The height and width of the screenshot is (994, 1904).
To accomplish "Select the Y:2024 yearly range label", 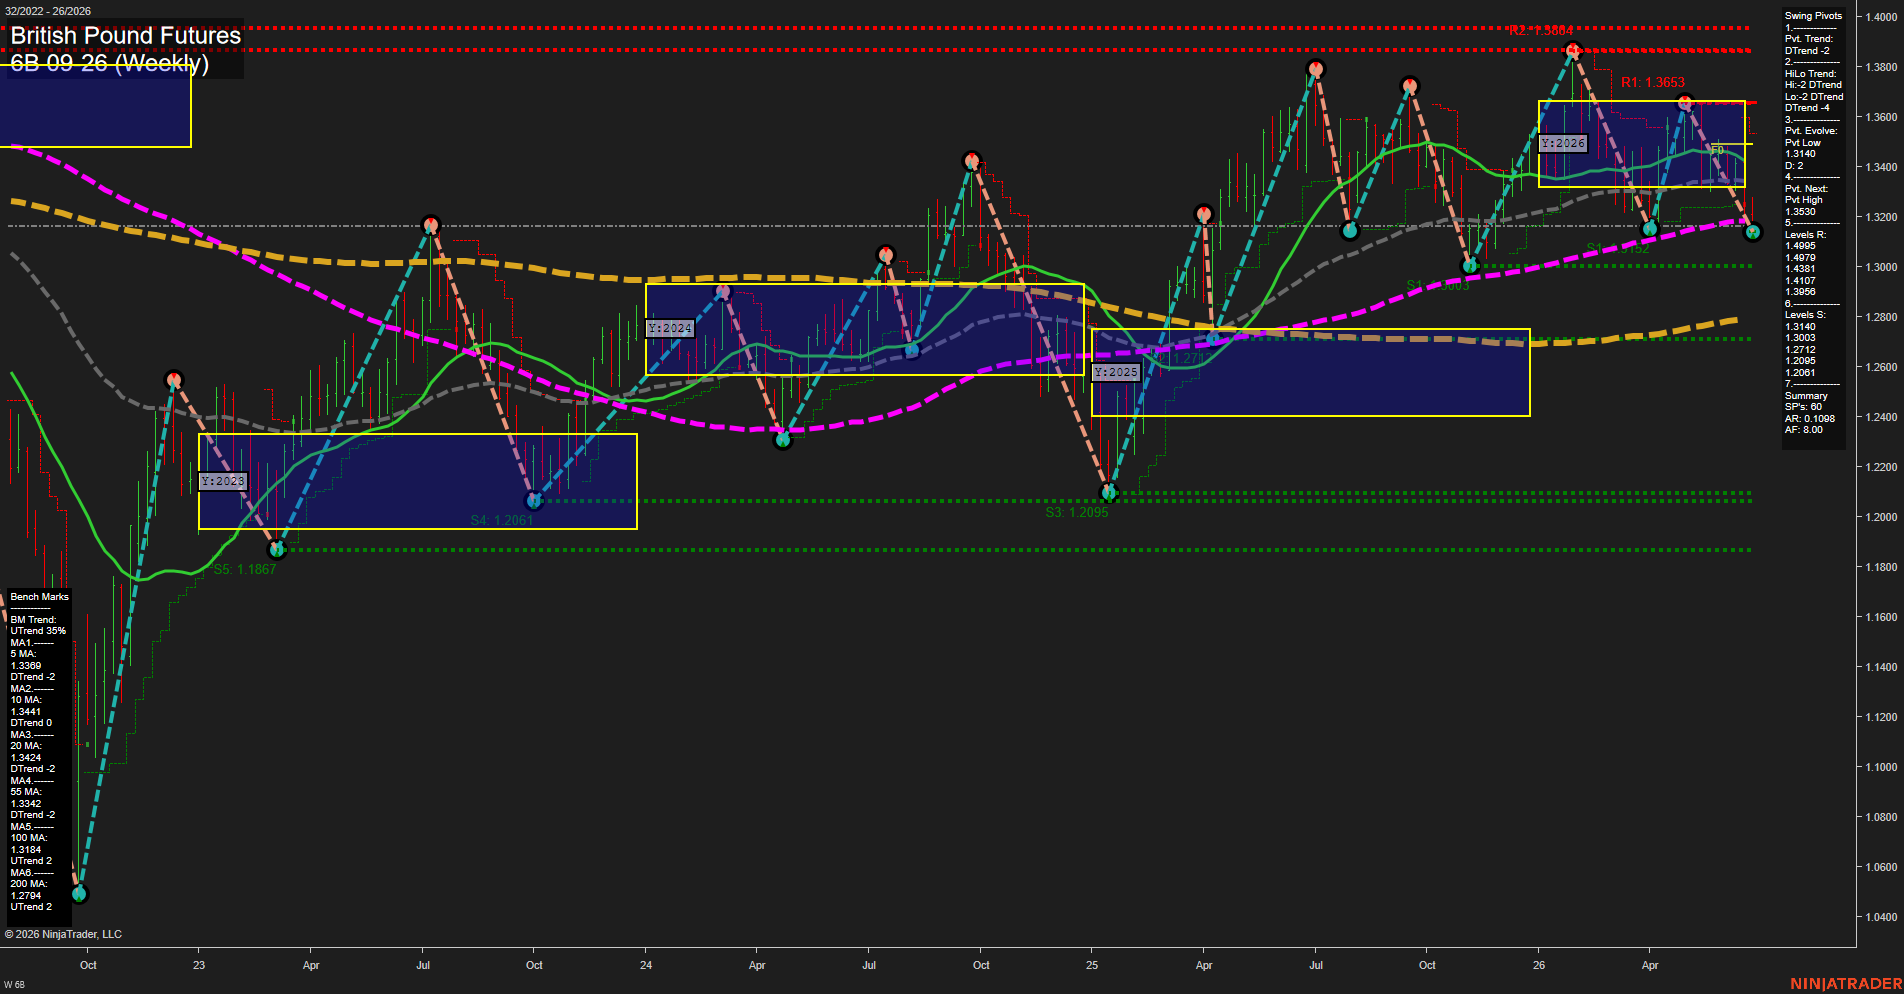I will 670,328.
